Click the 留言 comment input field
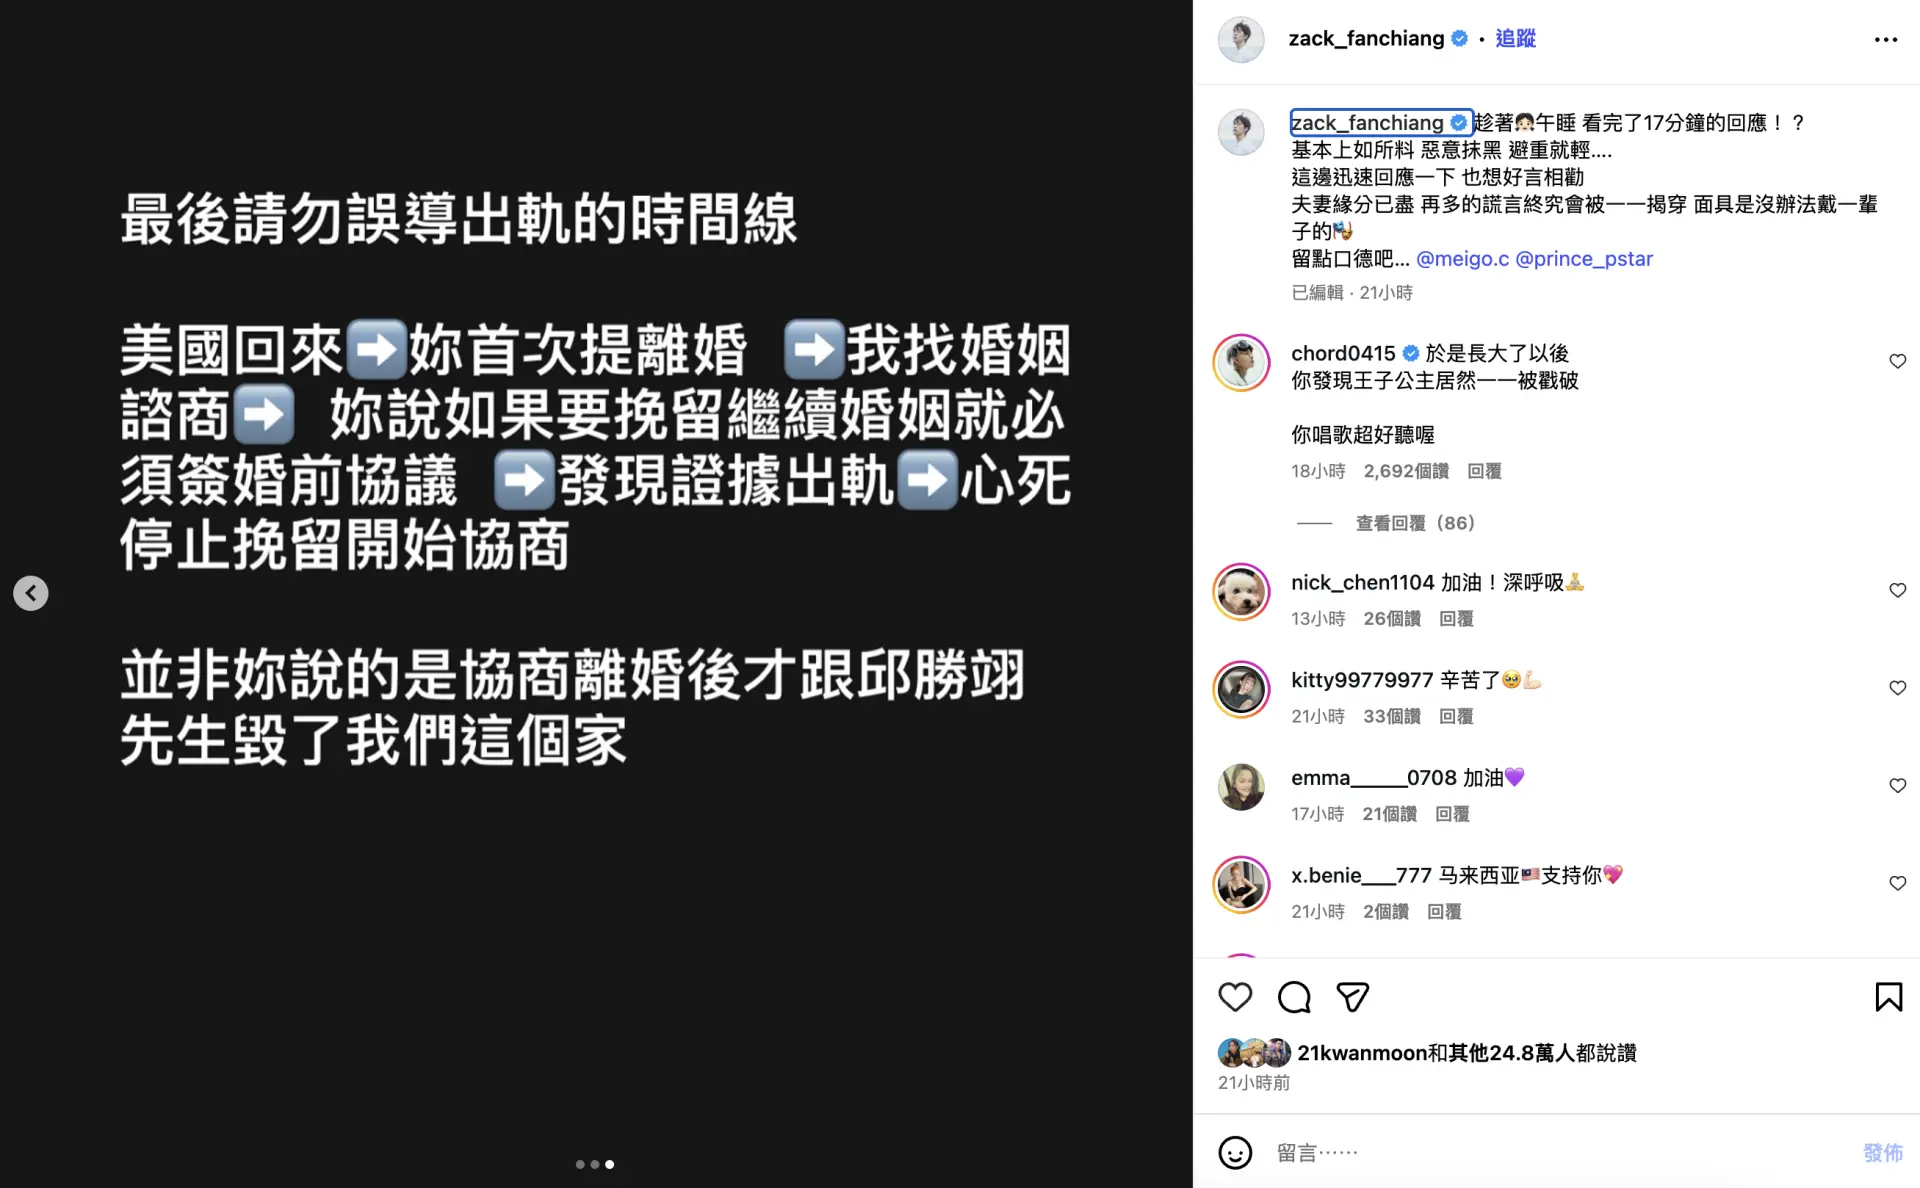This screenshot has width=1920, height=1188. pyautogui.click(x=1560, y=1152)
